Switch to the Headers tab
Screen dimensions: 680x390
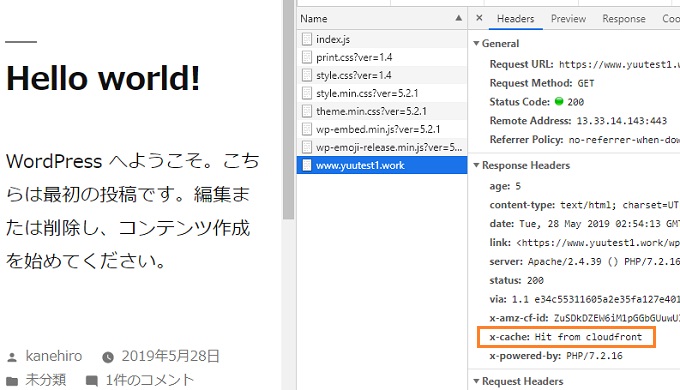click(515, 19)
